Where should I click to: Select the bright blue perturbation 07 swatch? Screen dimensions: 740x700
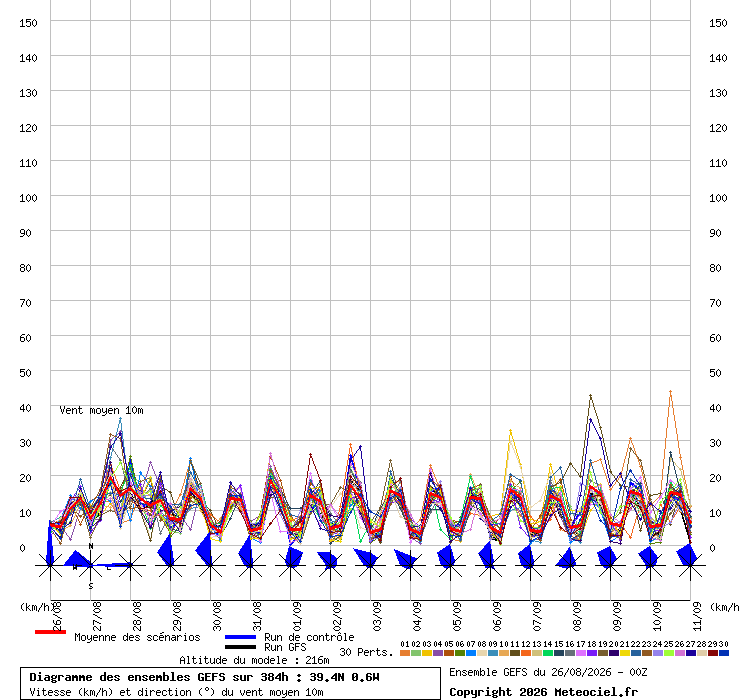pyautogui.click(x=471, y=653)
